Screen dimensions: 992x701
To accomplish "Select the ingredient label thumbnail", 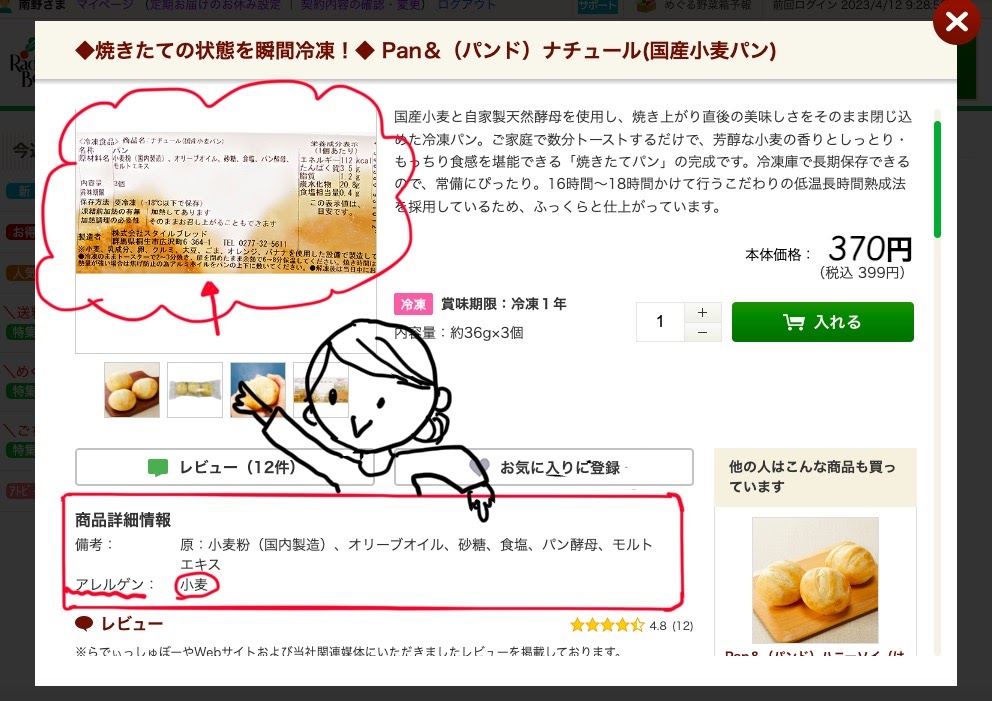I will (321, 390).
